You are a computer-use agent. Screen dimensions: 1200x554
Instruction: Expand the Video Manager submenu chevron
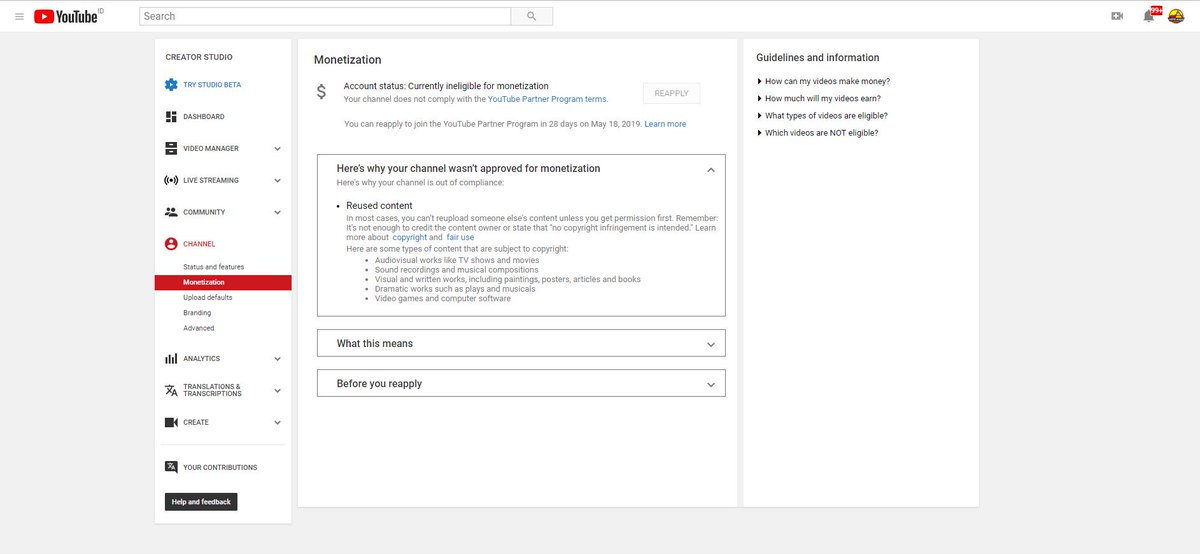pyautogui.click(x=277, y=149)
